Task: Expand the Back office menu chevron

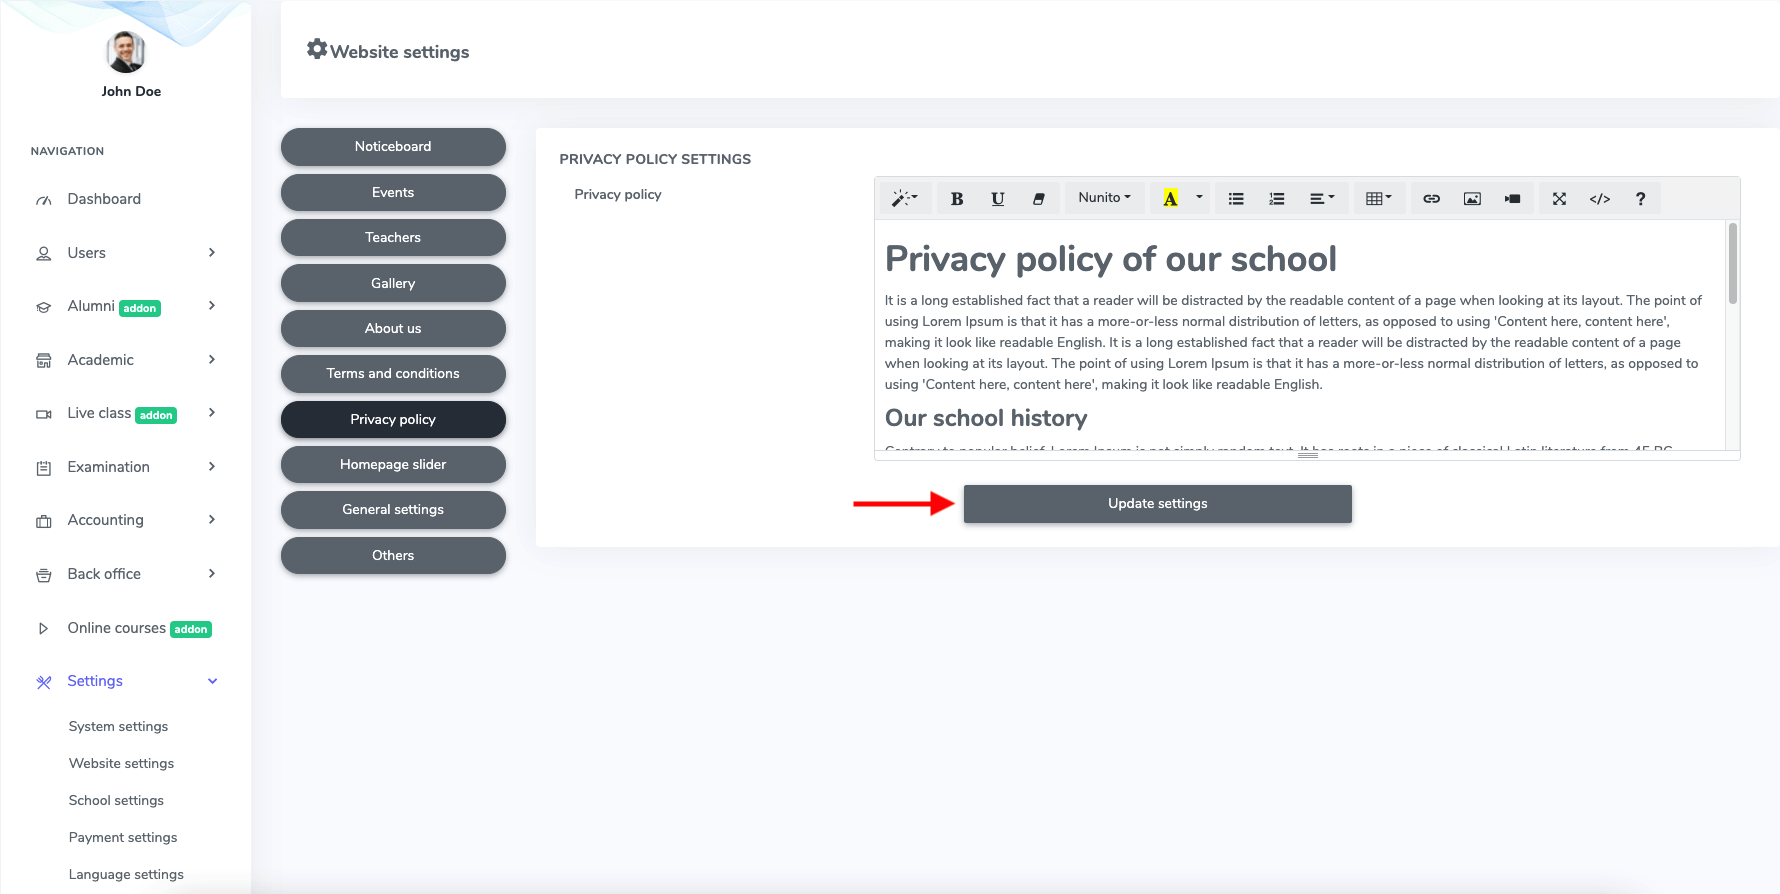Action: point(212,574)
